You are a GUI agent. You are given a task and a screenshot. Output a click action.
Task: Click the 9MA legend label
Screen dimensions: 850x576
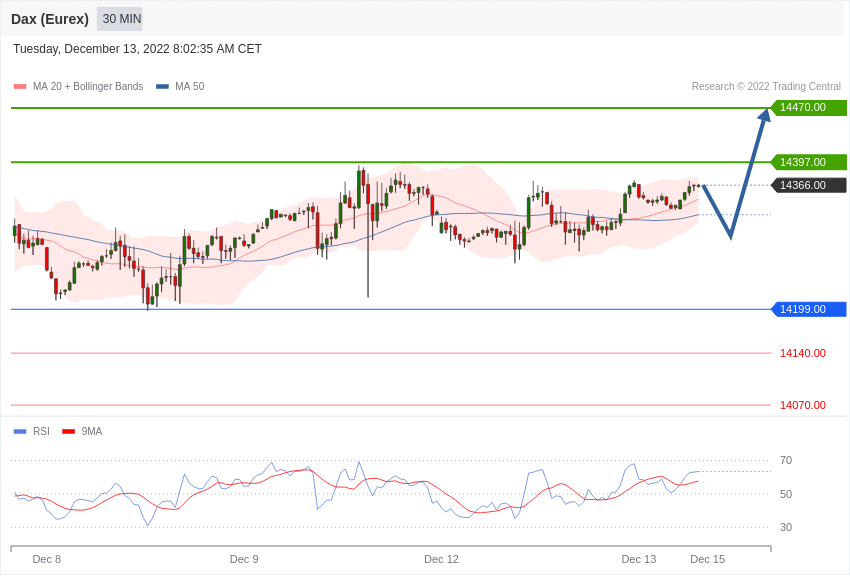coord(92,431)
